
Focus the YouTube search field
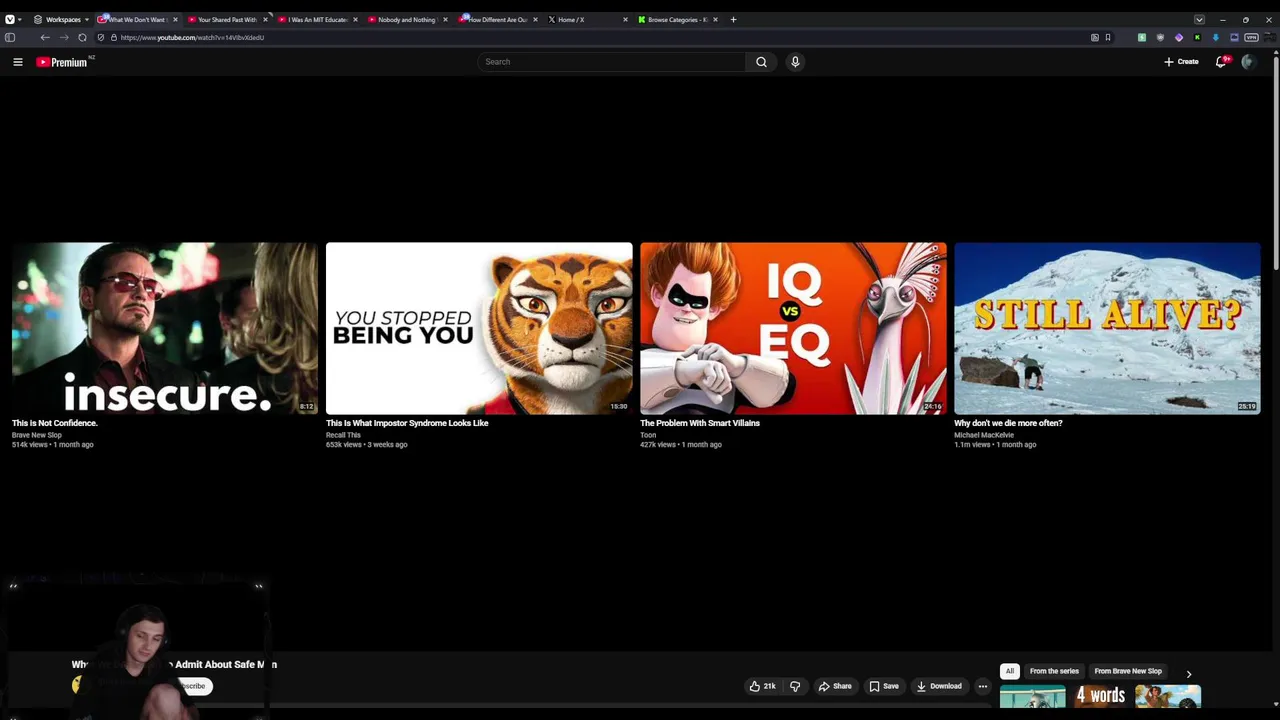[x=611, y=62]
